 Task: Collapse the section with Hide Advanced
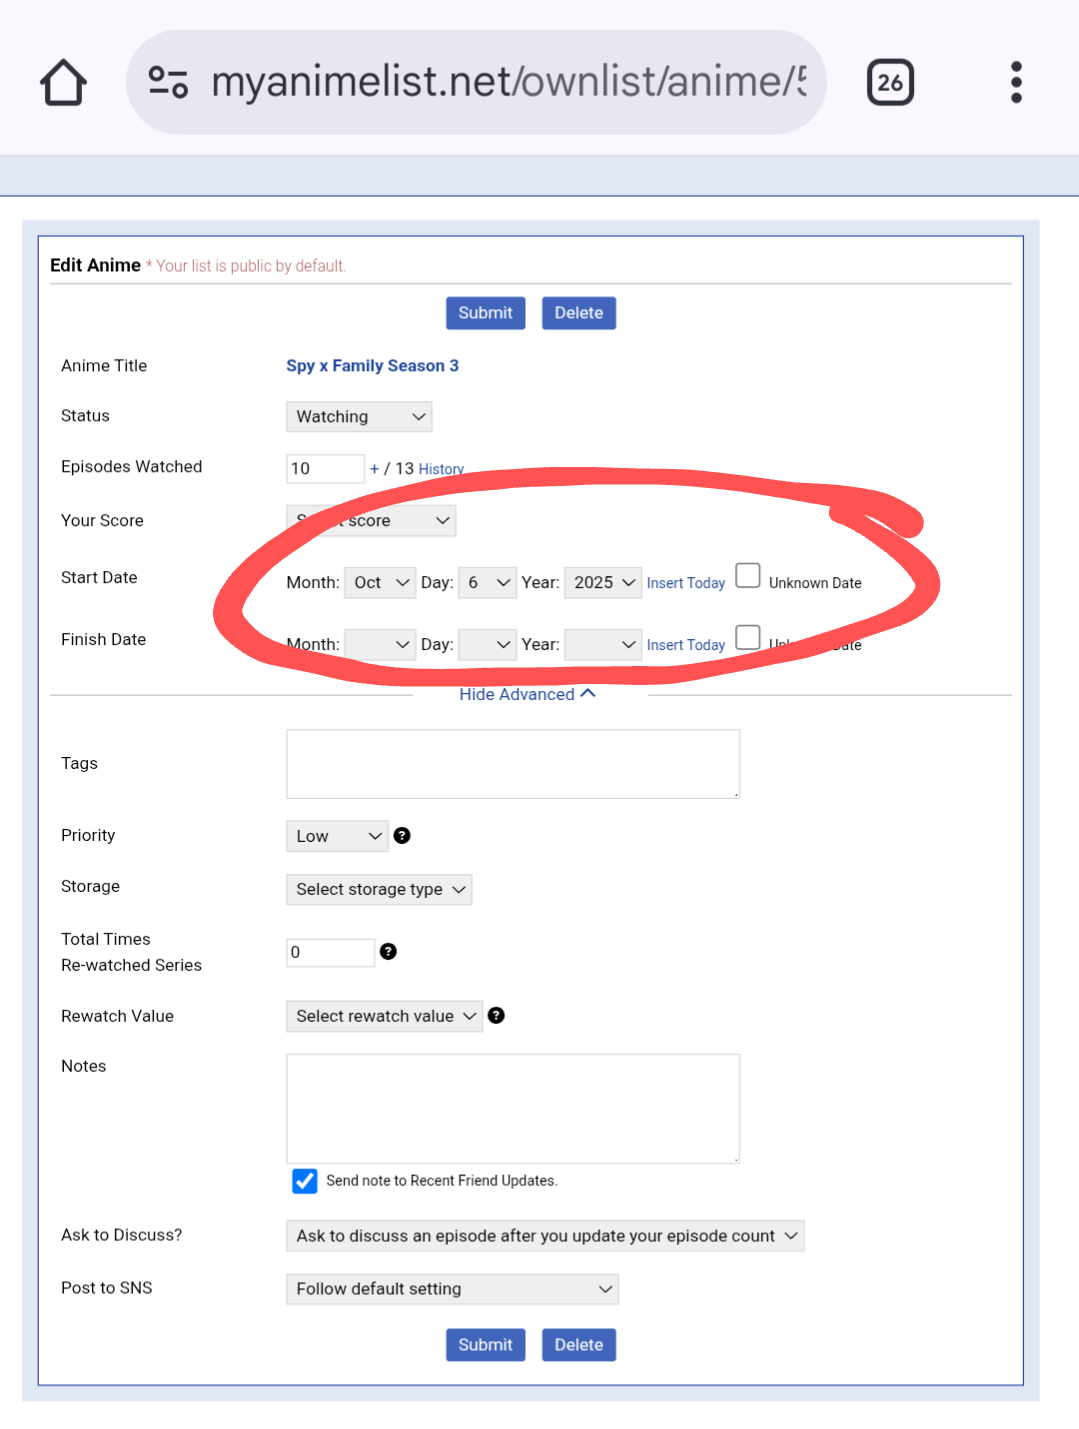click(x=527, y=694)
